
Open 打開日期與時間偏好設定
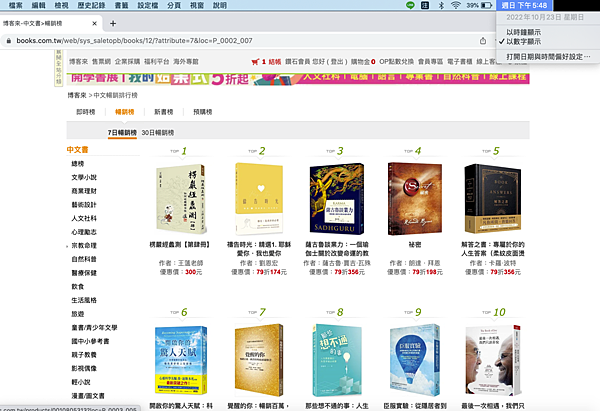click(x=548, y=57)
